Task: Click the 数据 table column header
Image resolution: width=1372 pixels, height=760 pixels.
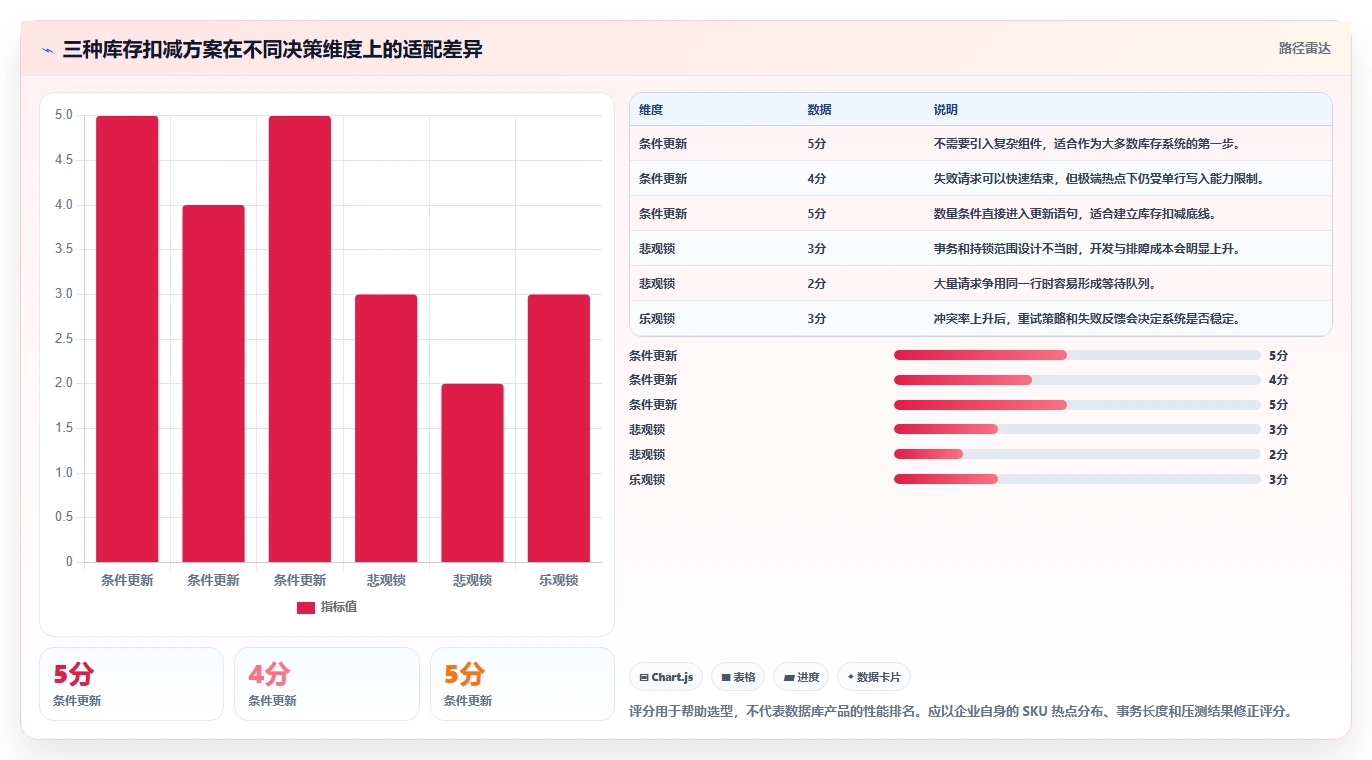Action: click(820, 110)
